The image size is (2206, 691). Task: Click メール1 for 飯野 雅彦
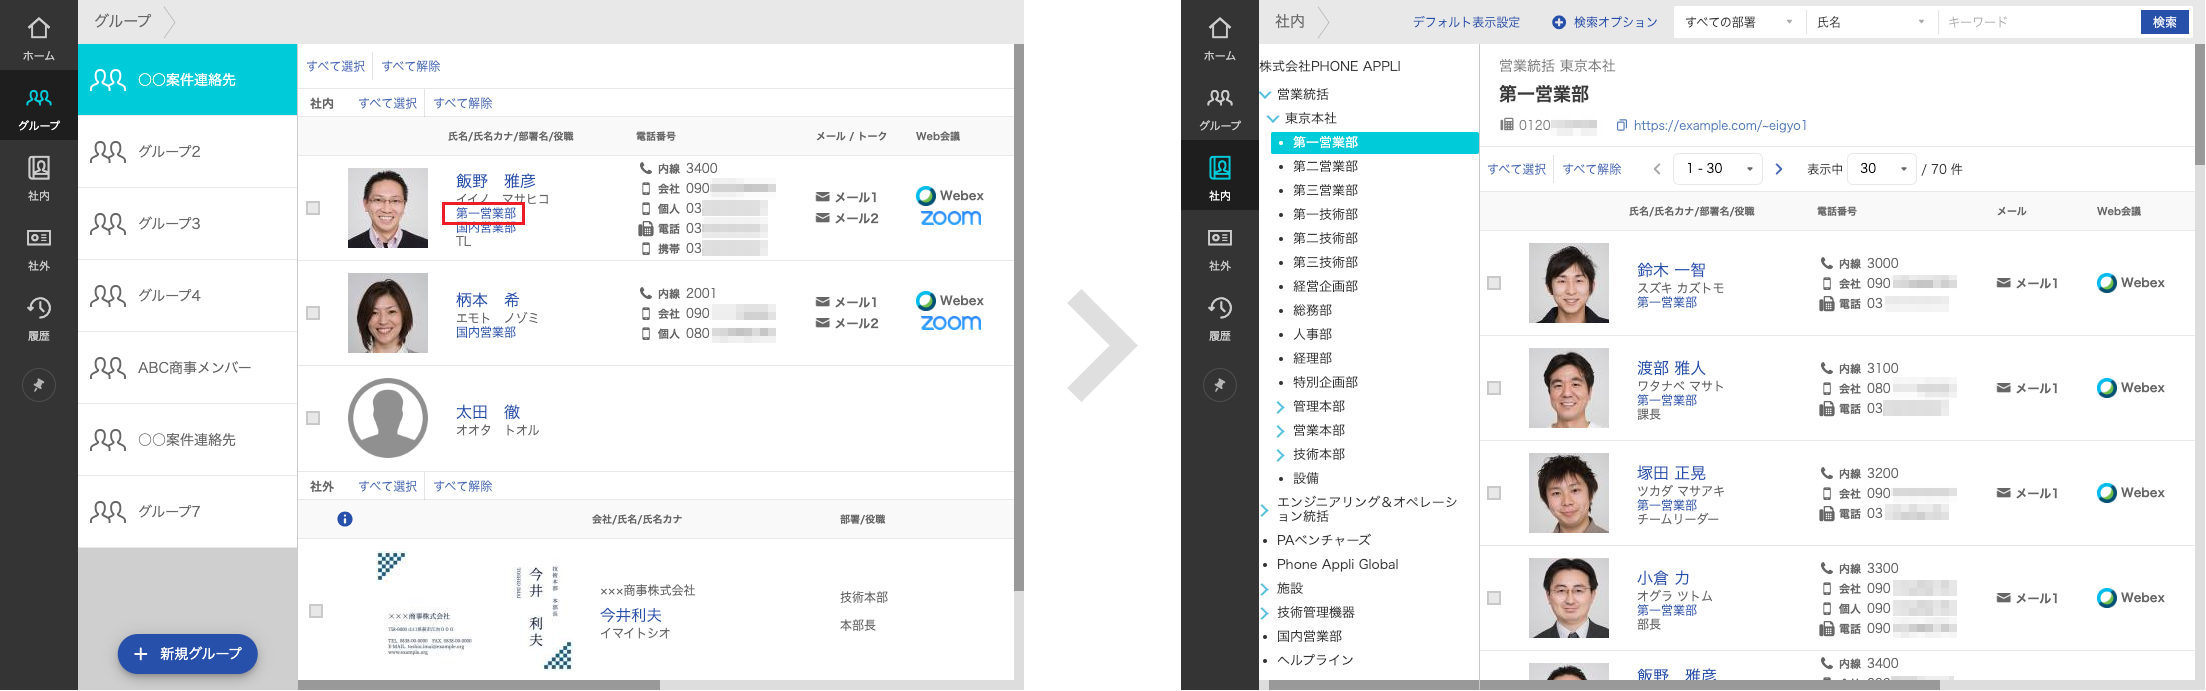point(847,197)
